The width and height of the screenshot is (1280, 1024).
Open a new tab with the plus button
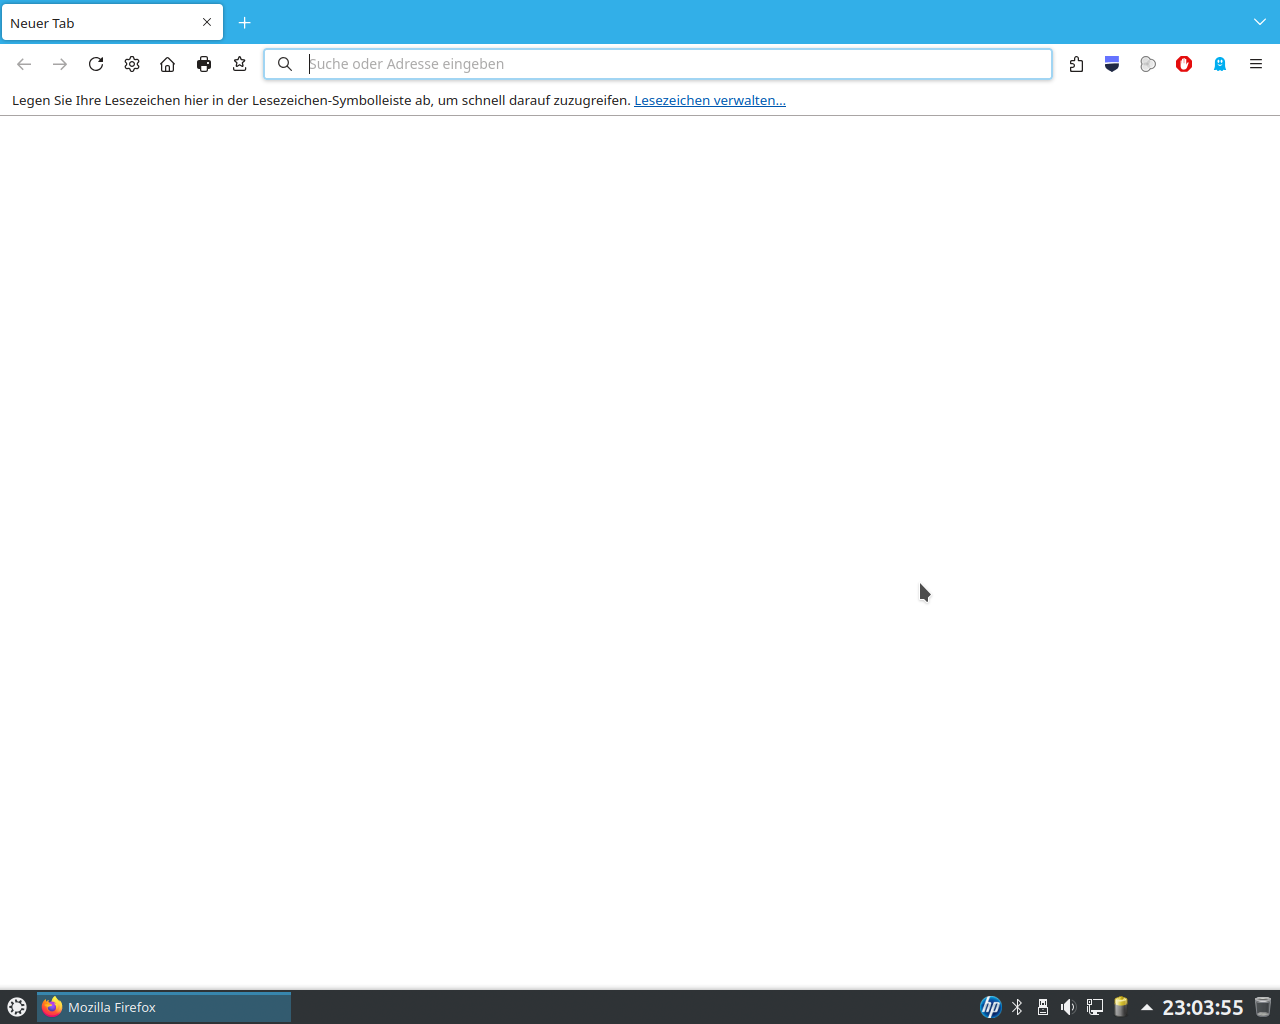(245, 23)
